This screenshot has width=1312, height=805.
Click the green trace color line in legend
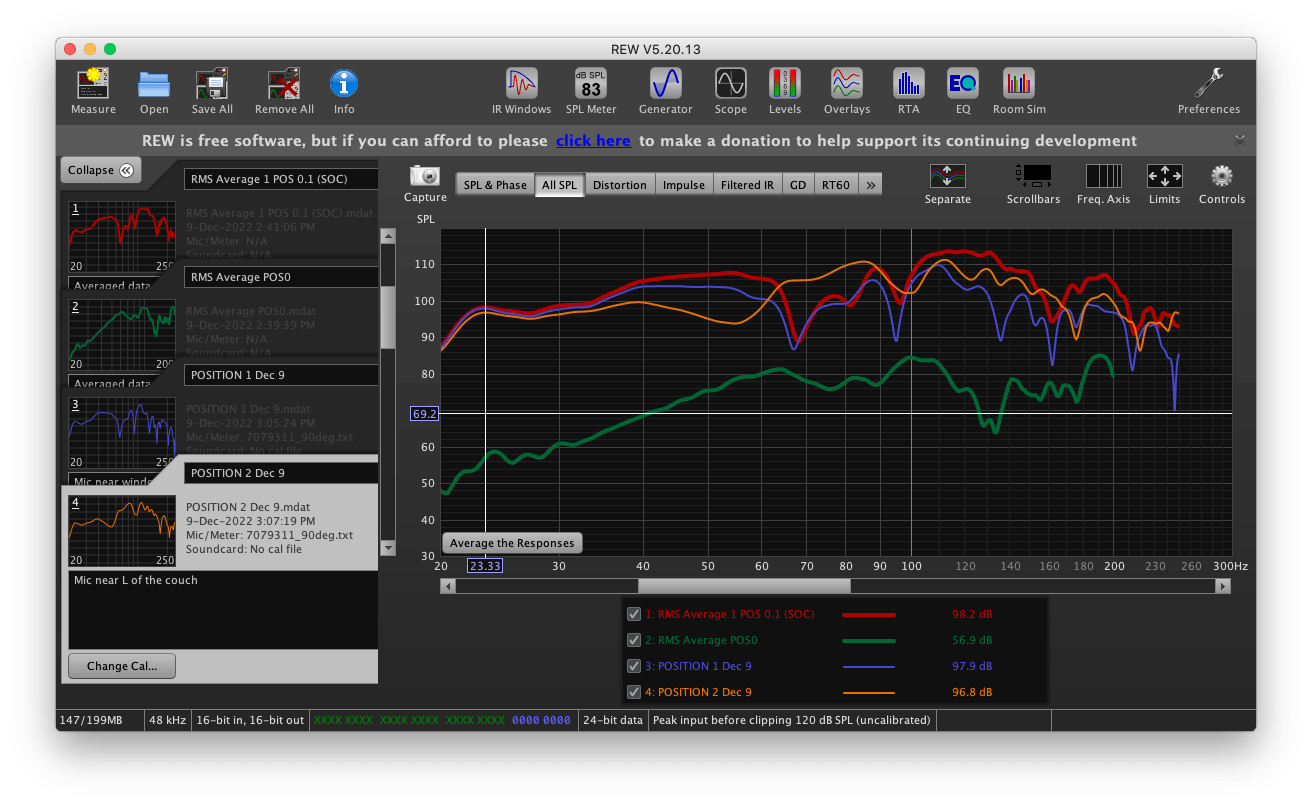click(x=869, y=640)
